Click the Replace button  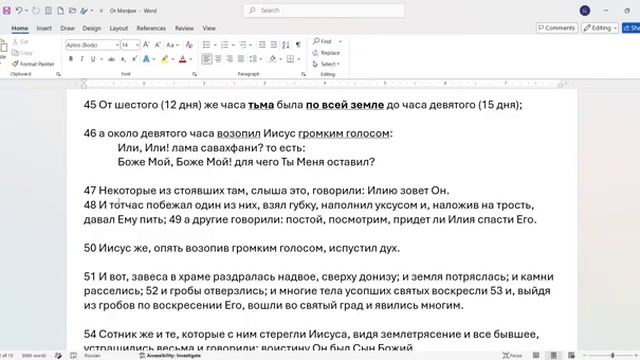tap(326, 53)
